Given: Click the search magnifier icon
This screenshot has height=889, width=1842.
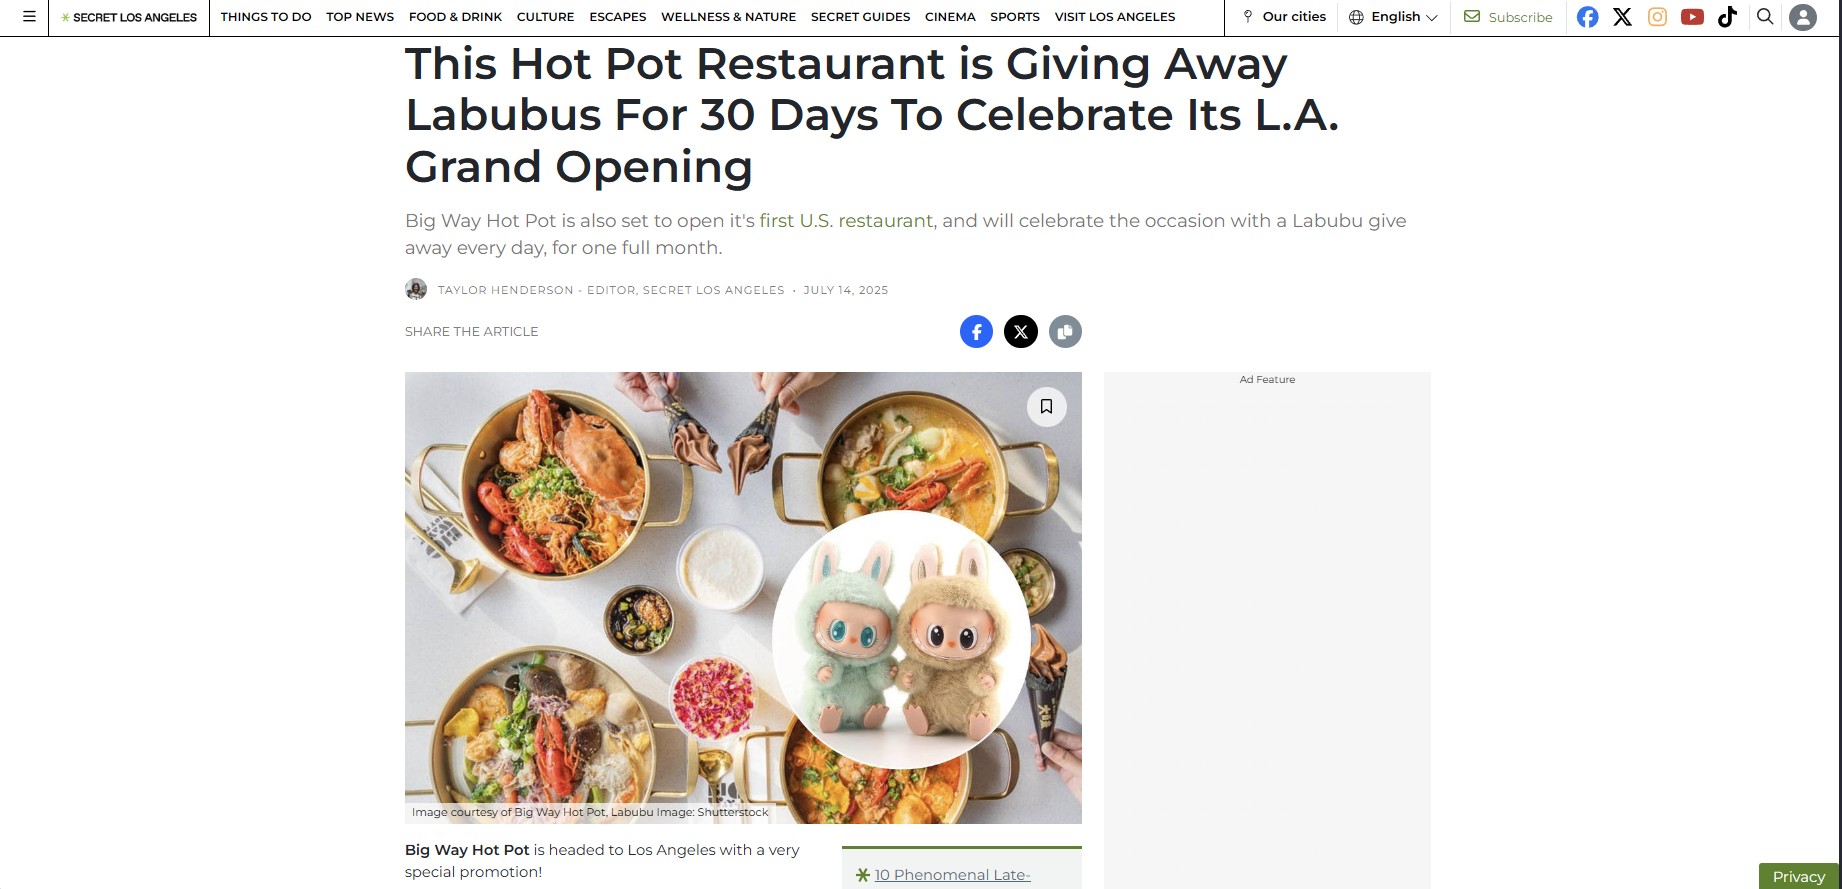Looking at the screenshot, I should (1765, 17).
